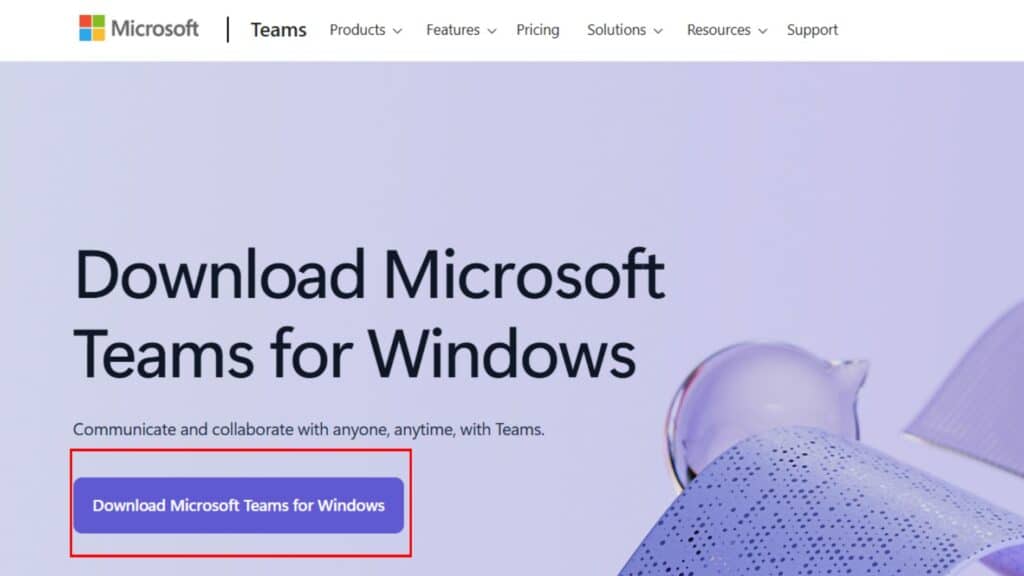Click the Microsoft logo
Image resolution: width=1024 pixels, height=576 pixels.
coord(138,29)
